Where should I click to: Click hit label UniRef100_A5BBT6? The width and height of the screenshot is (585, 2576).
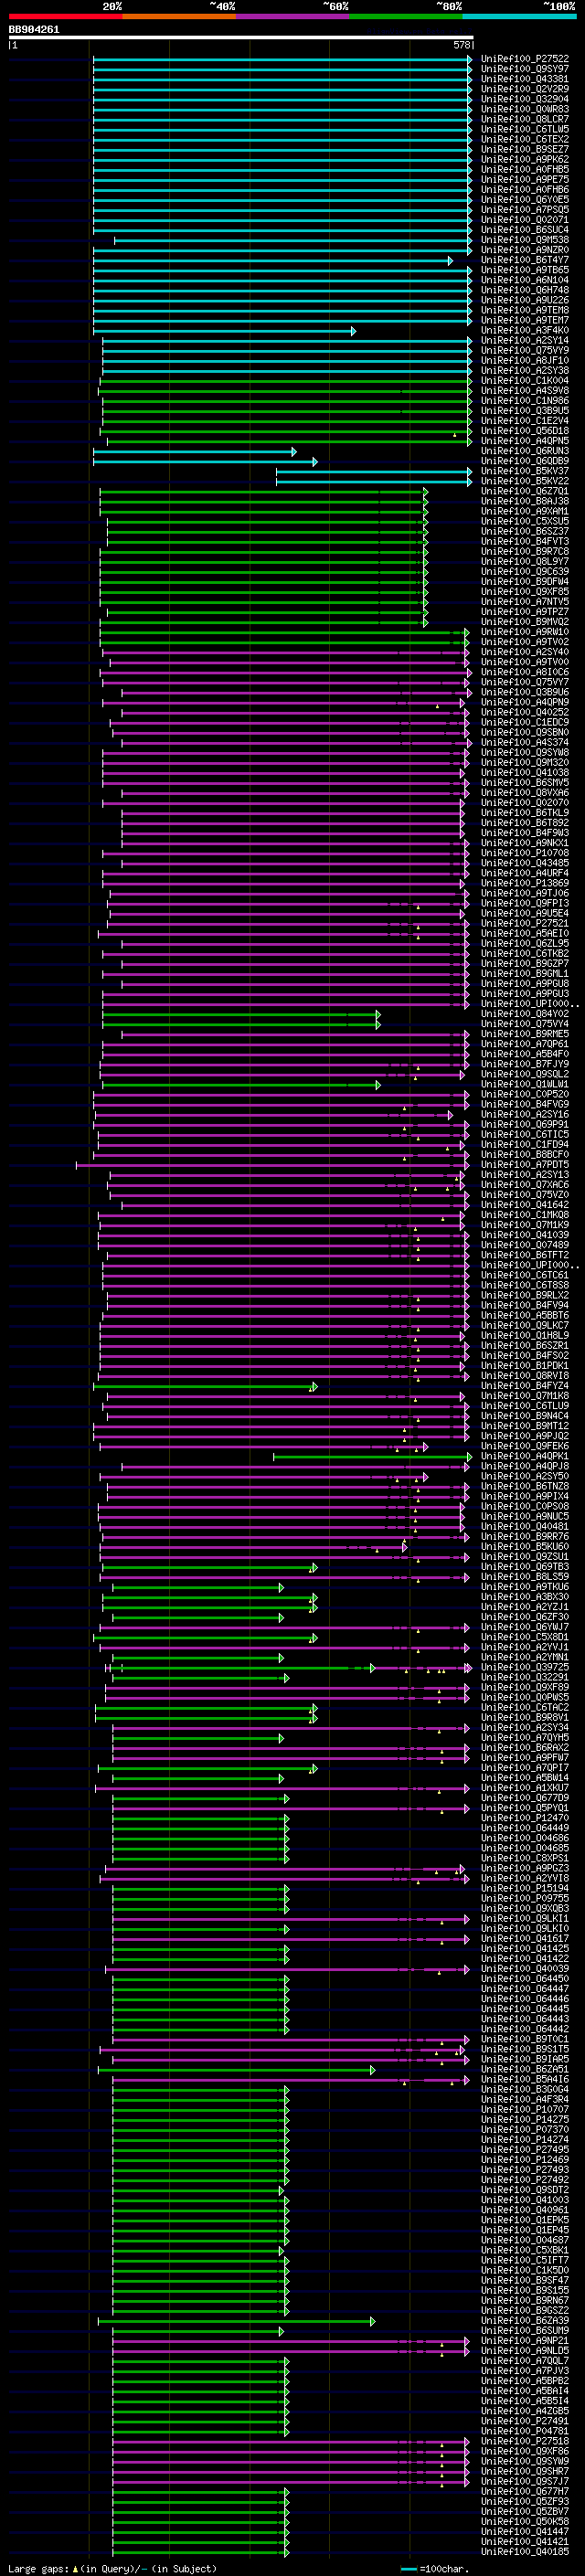[525, 1316]
